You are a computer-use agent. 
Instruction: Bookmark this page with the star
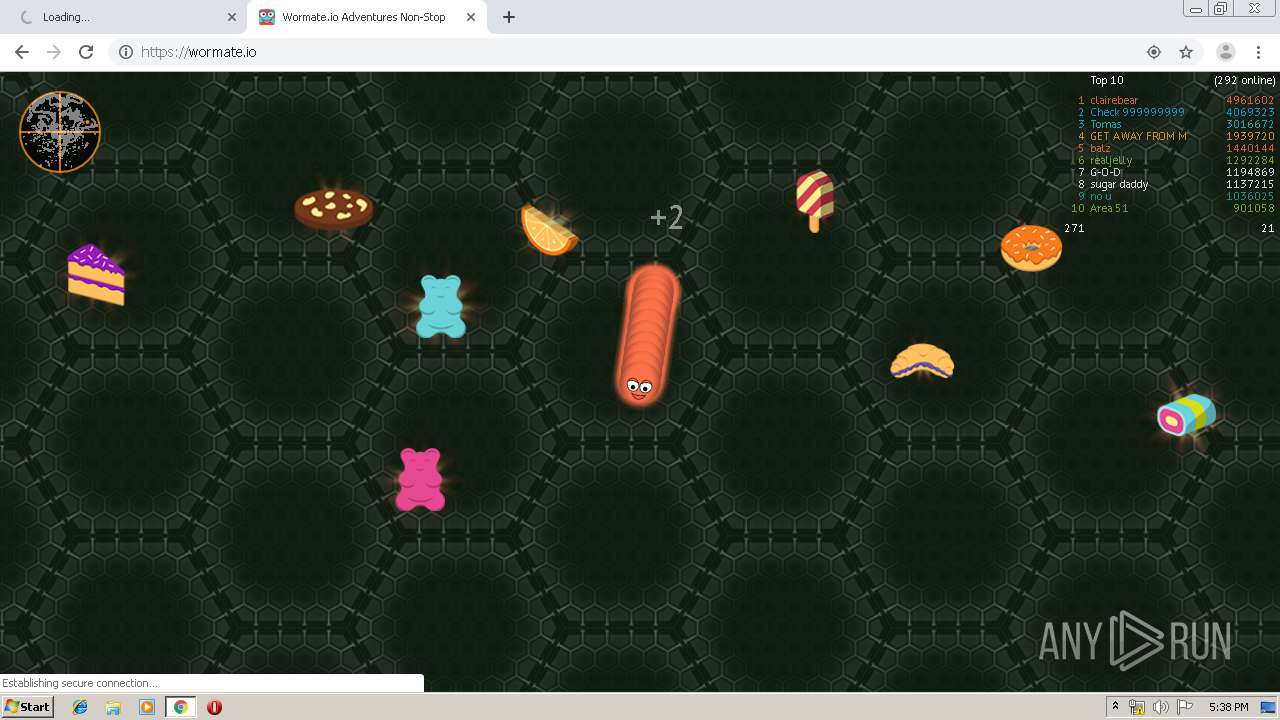pos(1186,52)
